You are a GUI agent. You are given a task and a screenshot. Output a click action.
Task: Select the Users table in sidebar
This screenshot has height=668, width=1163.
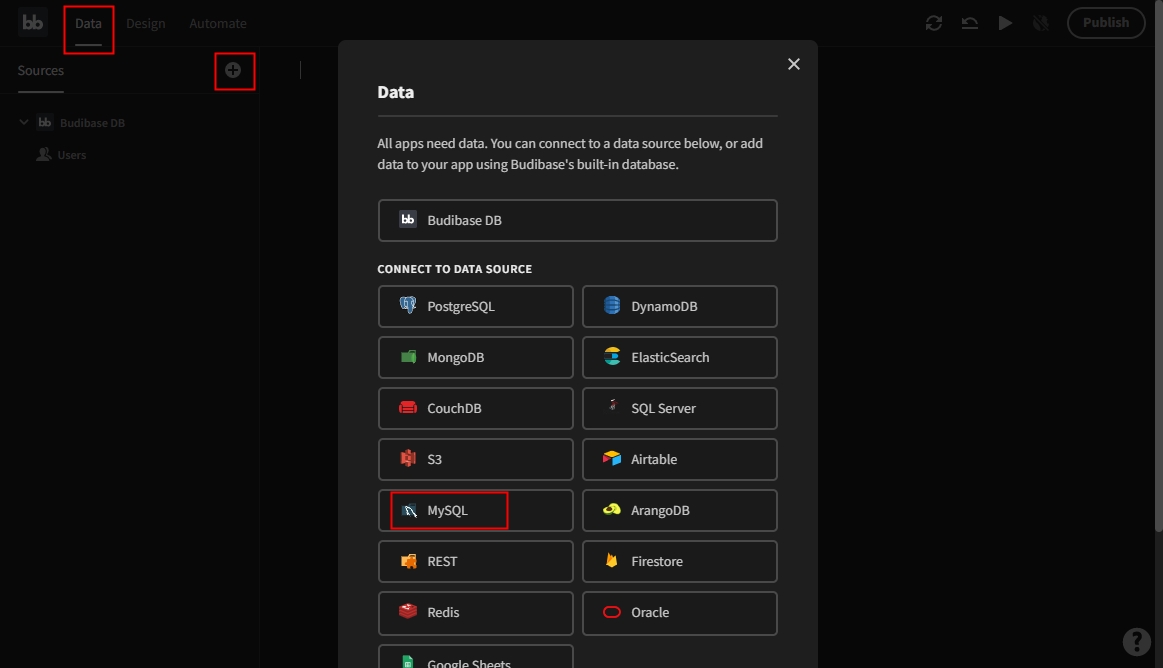[71, 155]
